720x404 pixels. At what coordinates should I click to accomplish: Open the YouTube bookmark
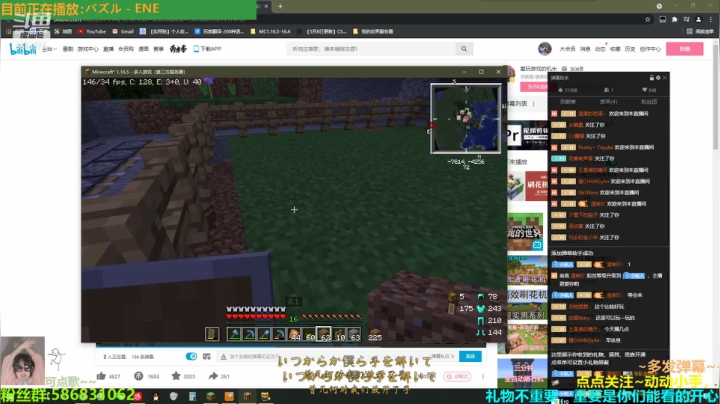coord(92,32)
